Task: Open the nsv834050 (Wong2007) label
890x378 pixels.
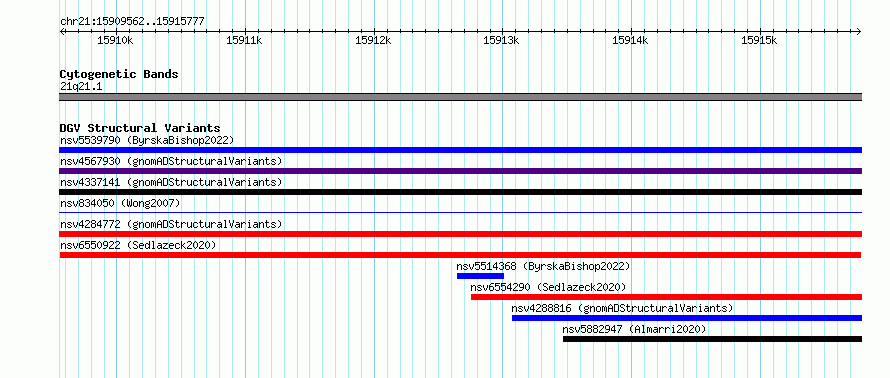Action: pyautogui.click(x=120, y=203)
